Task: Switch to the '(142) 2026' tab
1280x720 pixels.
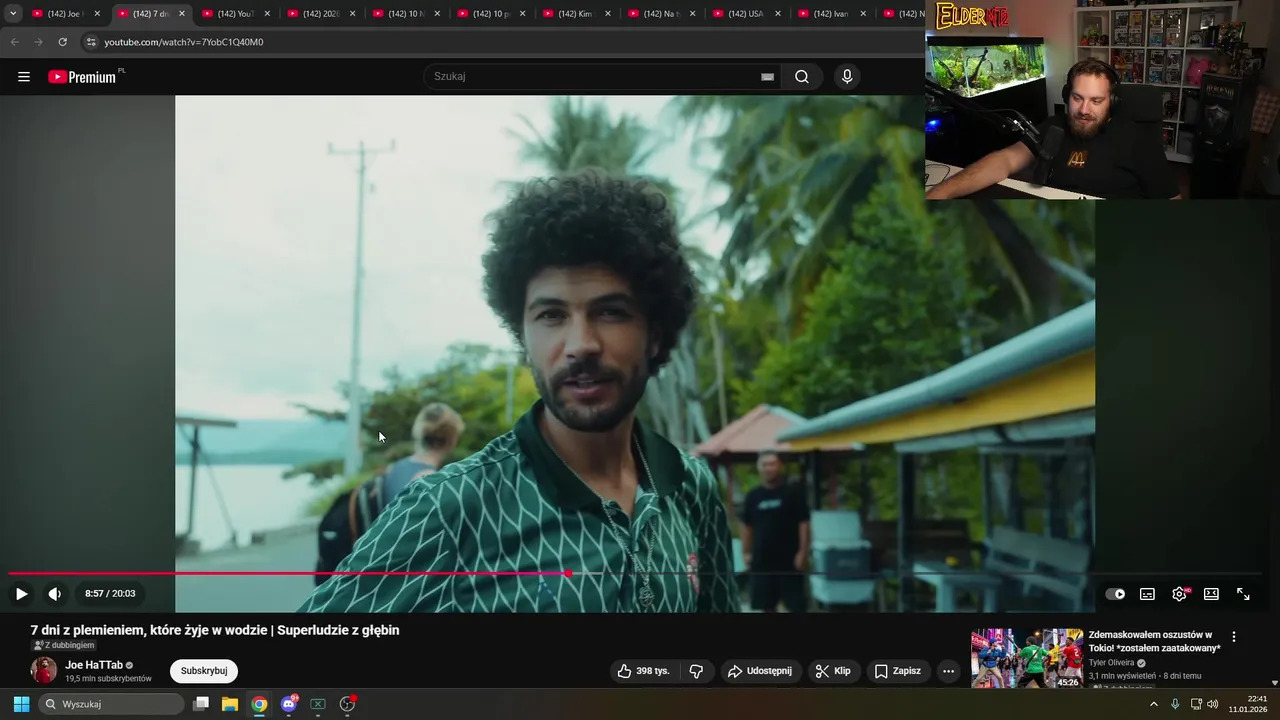Action: click(321, 14)
